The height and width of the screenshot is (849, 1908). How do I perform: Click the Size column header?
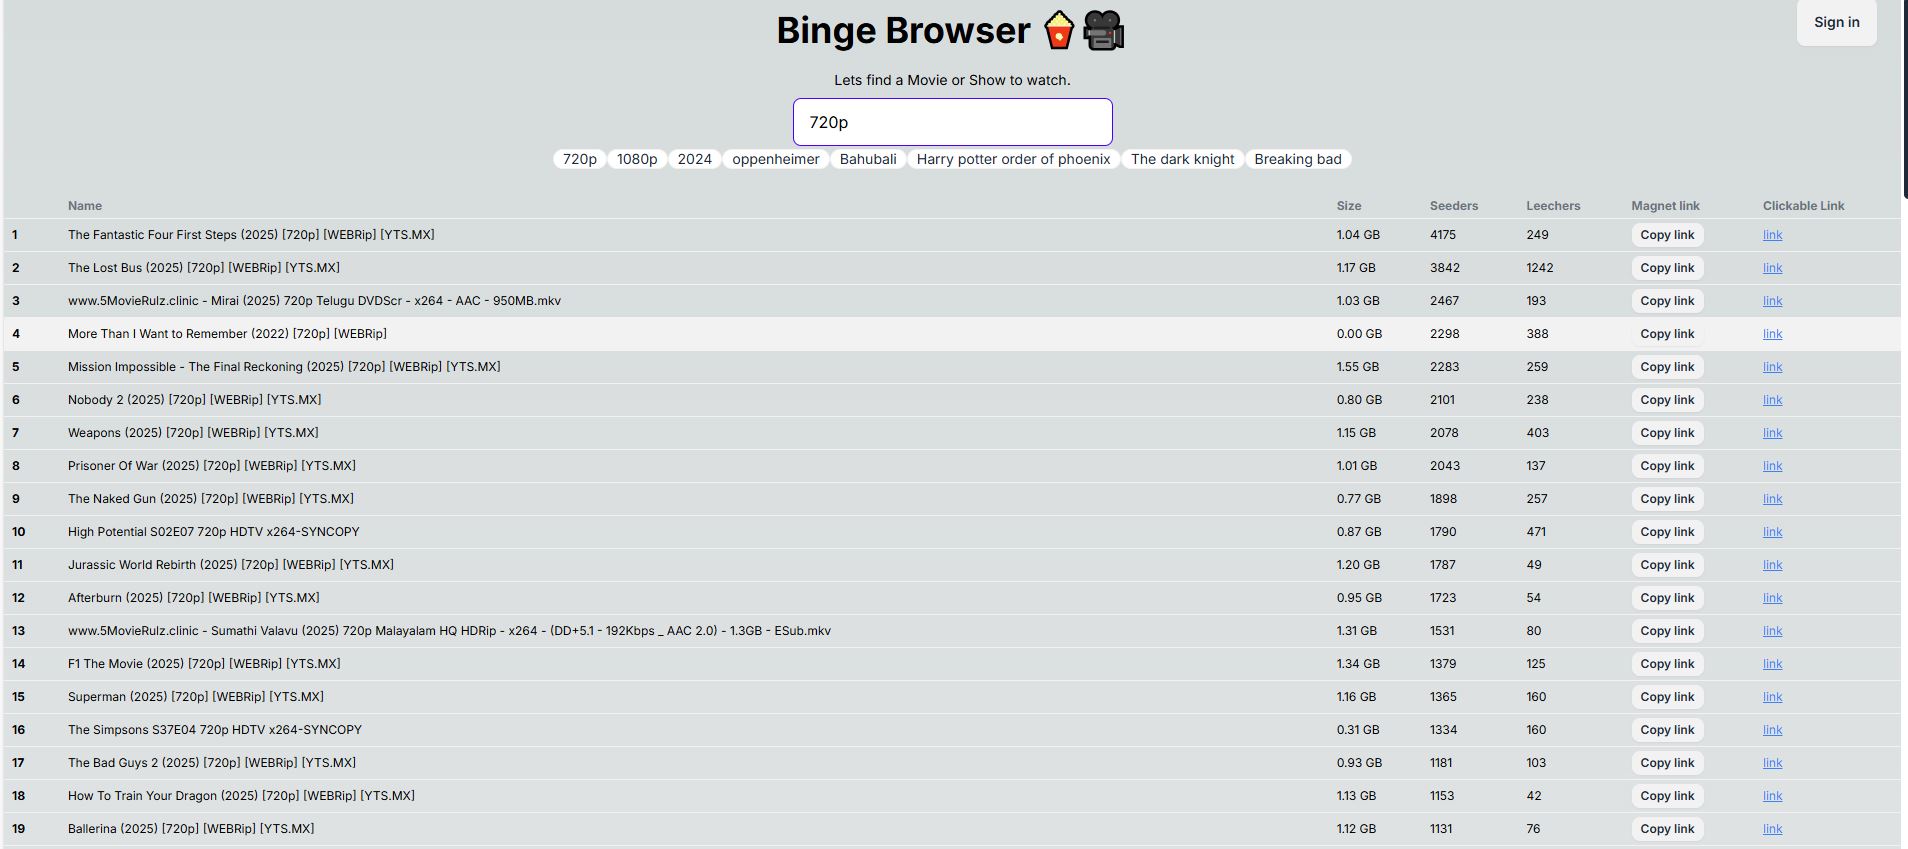(1348, 206)
